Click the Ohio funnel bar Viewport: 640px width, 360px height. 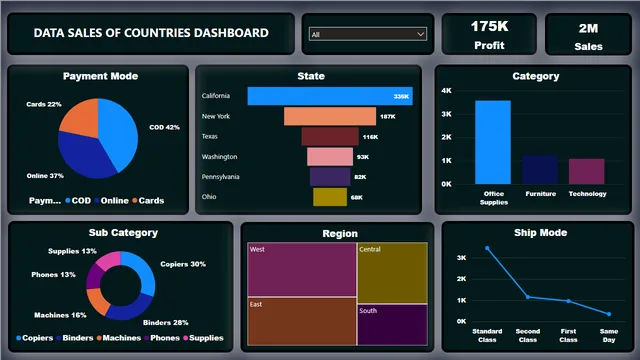[330, 197]
